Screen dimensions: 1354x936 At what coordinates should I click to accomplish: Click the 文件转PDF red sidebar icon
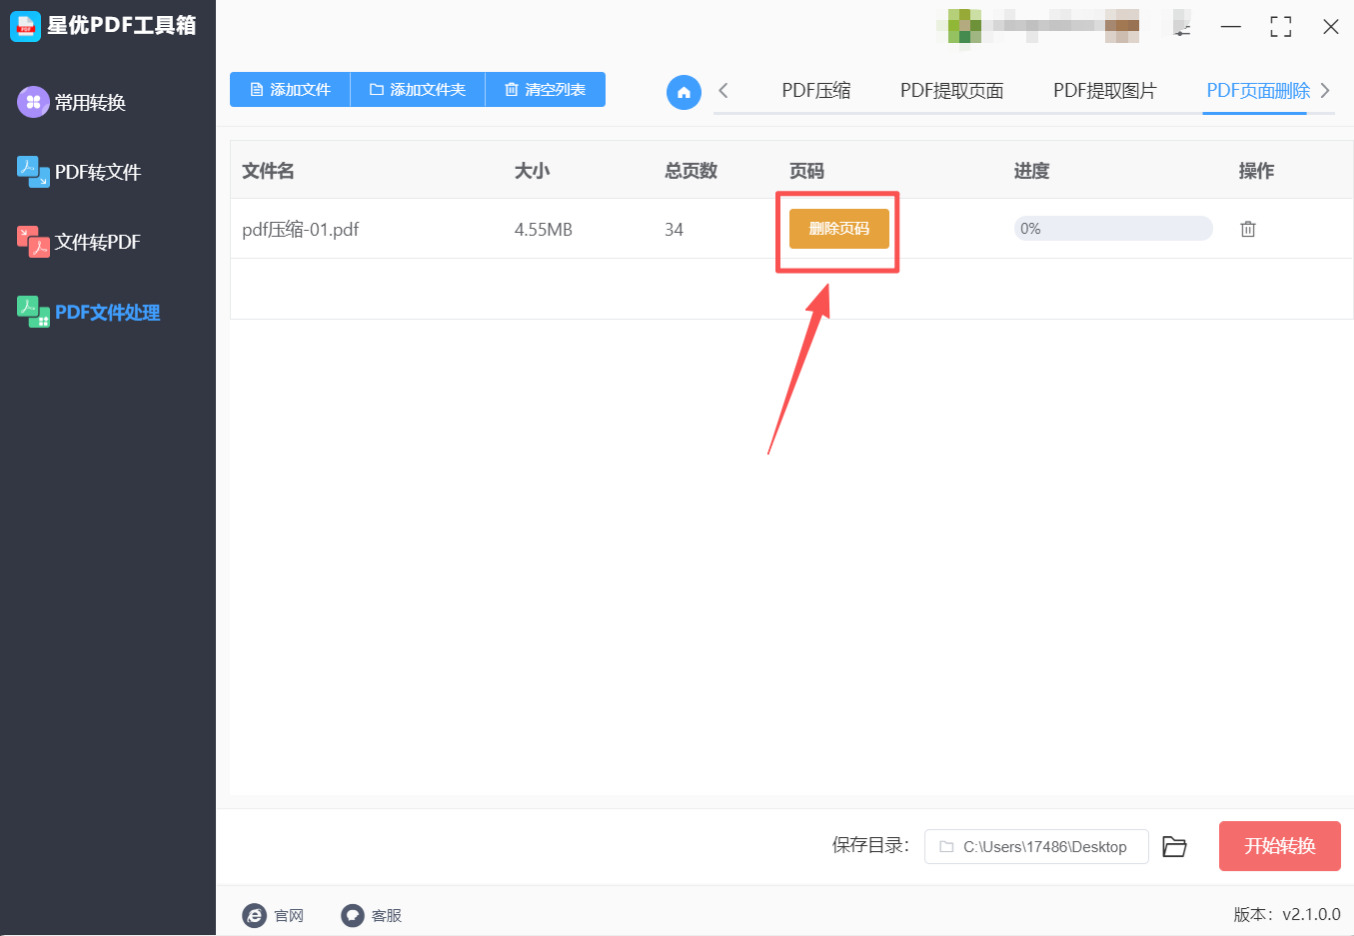(x=33, y=242)
